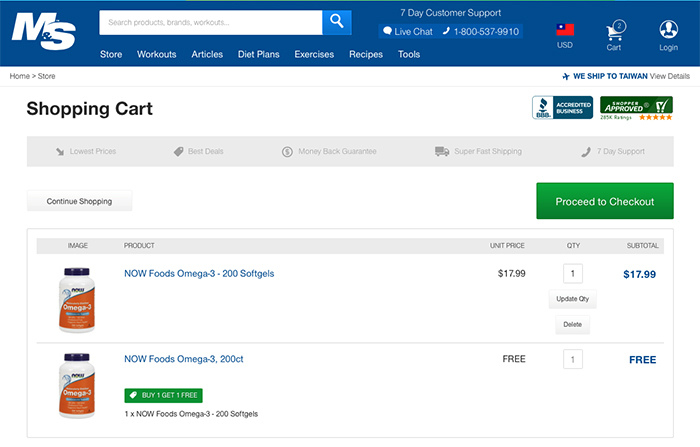Click quantity field for Omega-3 200 Softgels

(x=573, y=273)
